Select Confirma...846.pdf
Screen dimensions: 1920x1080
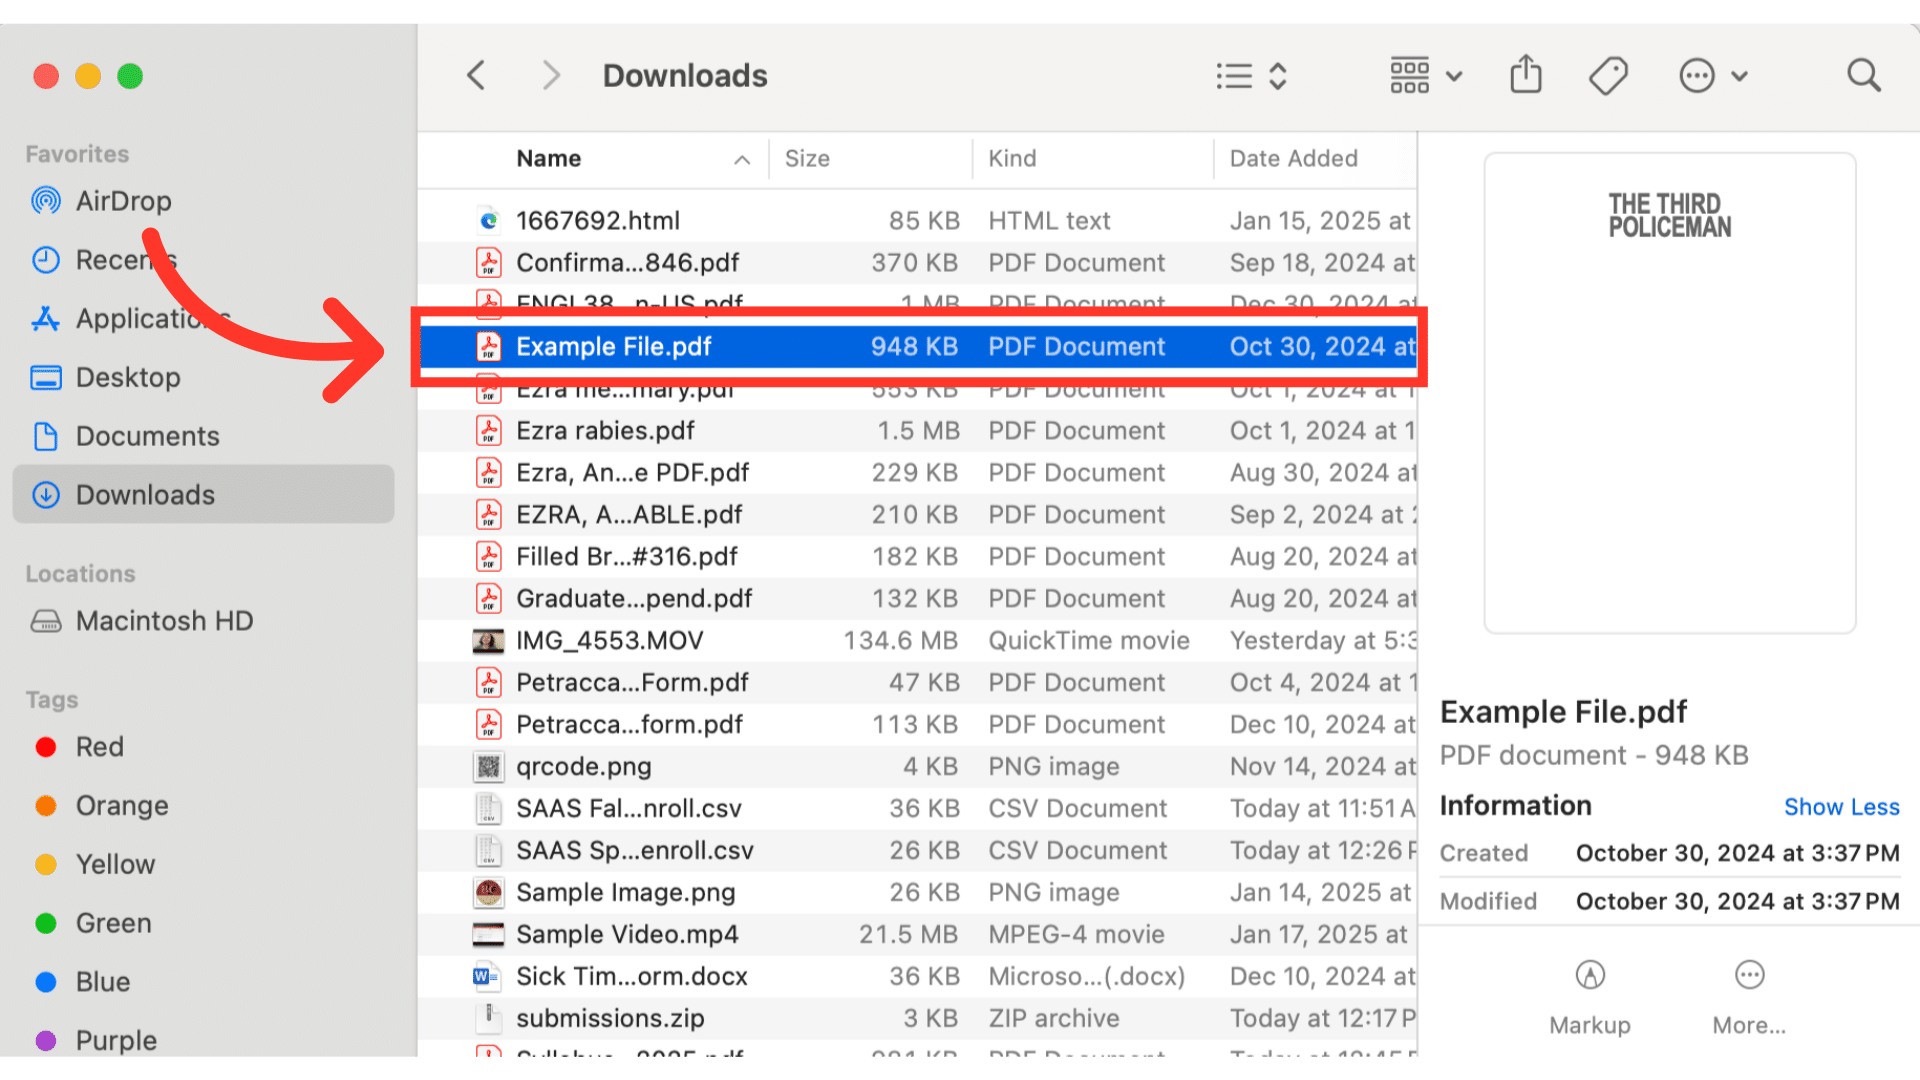918,263
